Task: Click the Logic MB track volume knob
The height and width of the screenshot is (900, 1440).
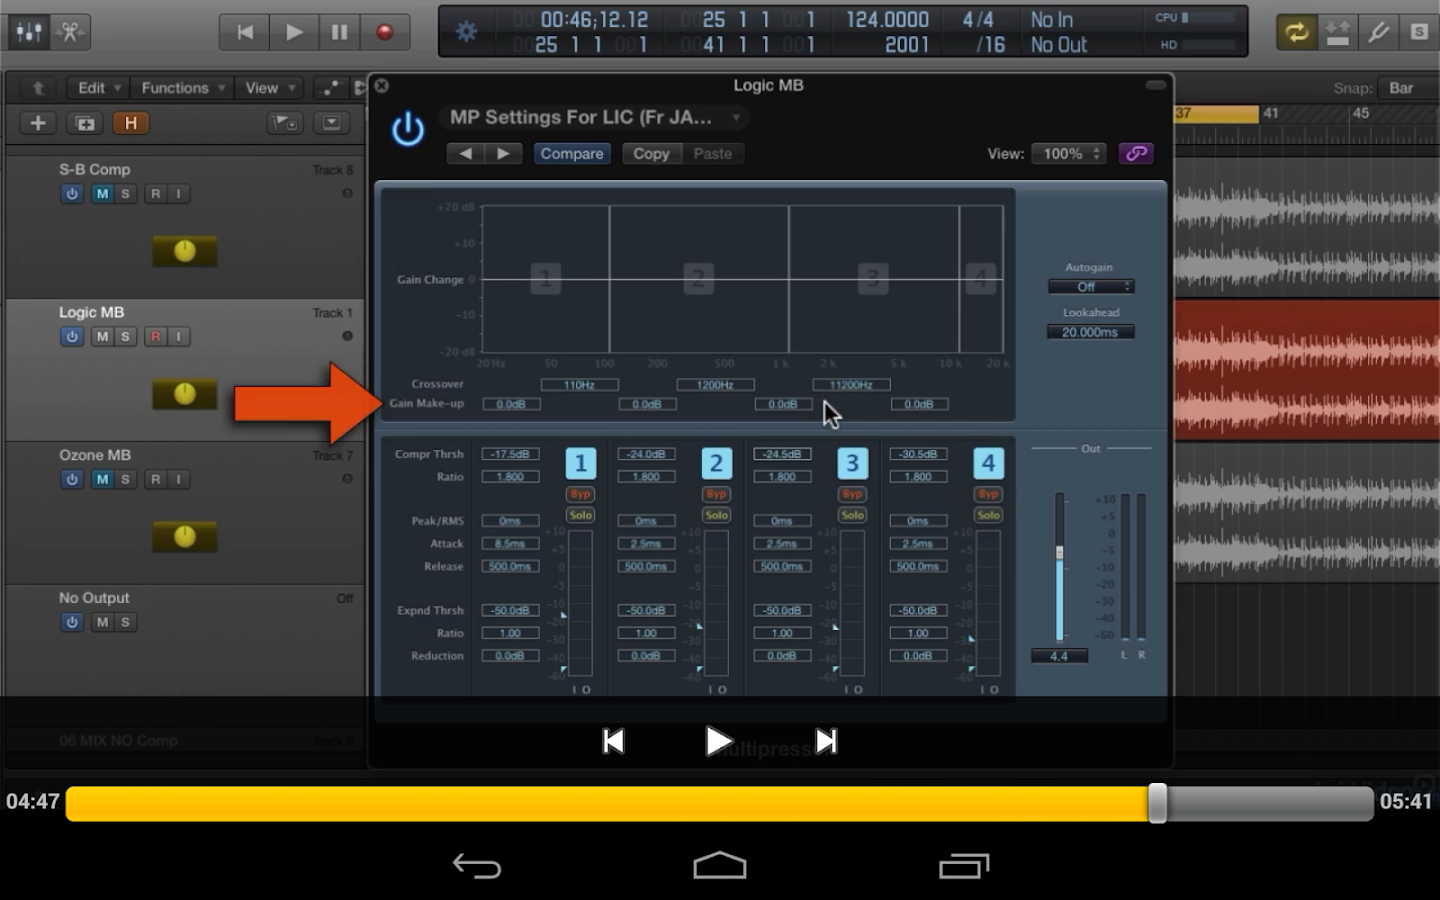Action: 185,394
